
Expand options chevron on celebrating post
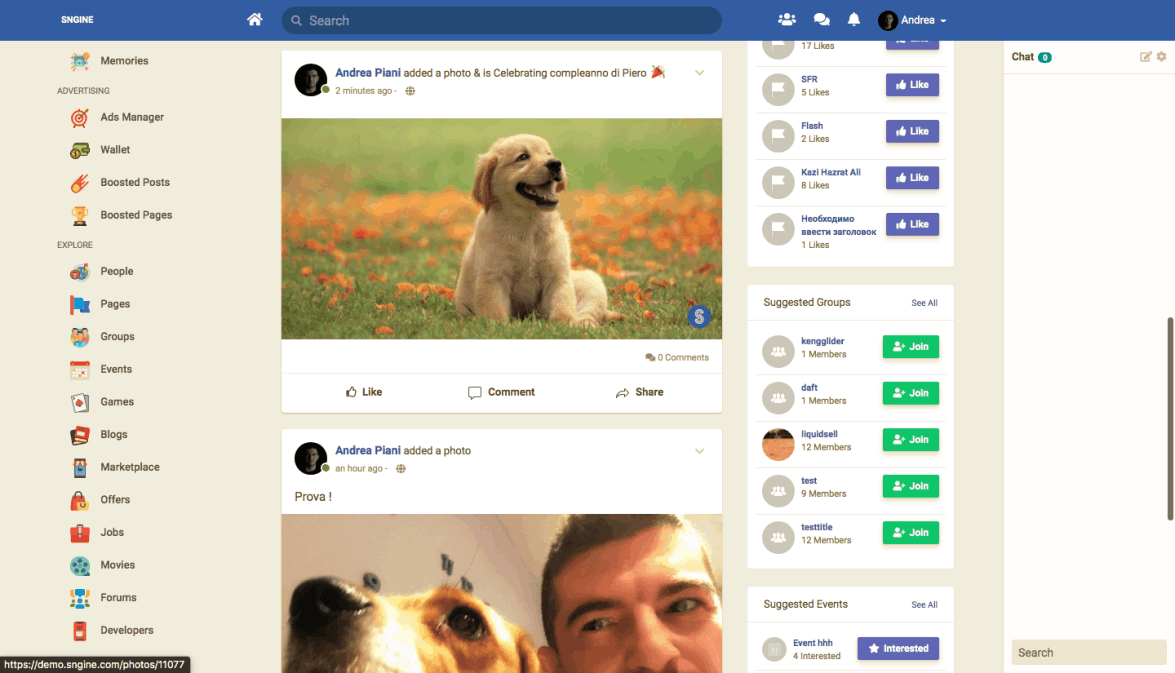700,72
